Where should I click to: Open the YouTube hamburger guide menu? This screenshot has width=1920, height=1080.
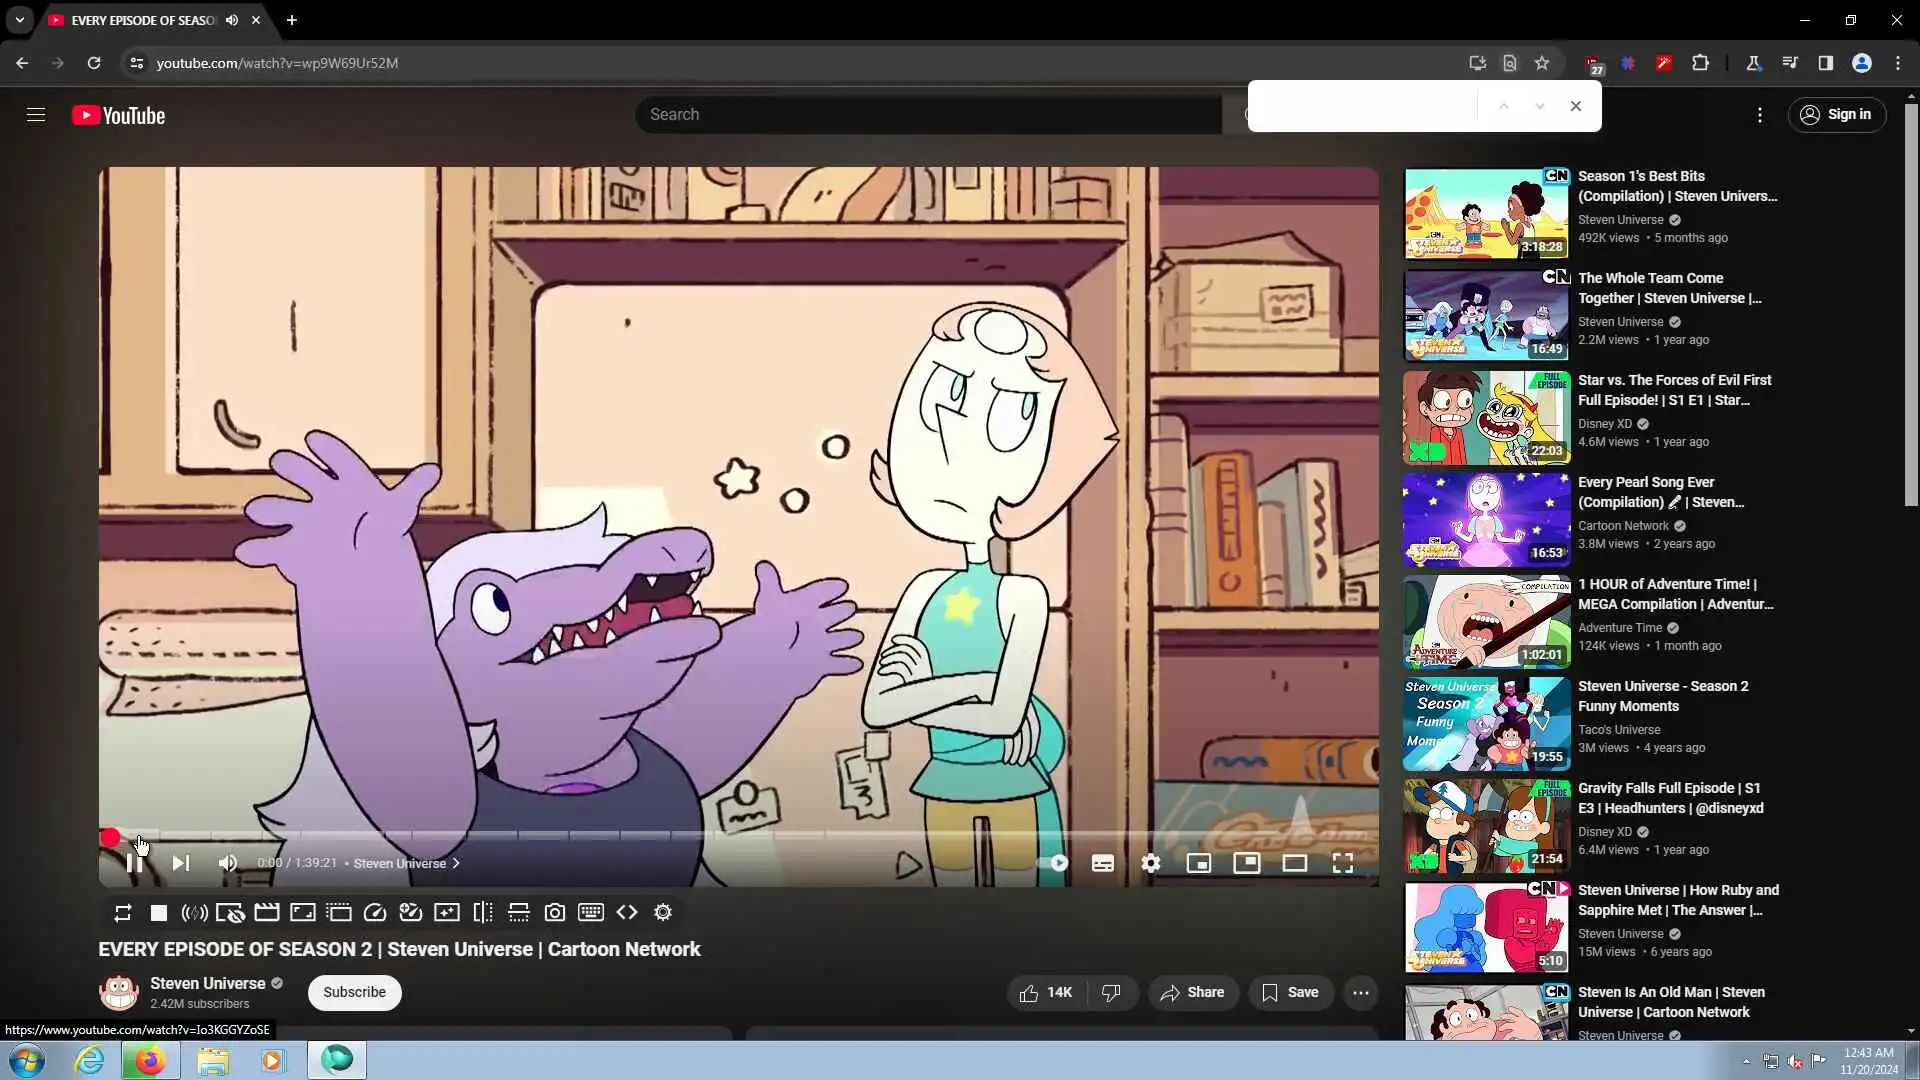[x=36, y=115]
